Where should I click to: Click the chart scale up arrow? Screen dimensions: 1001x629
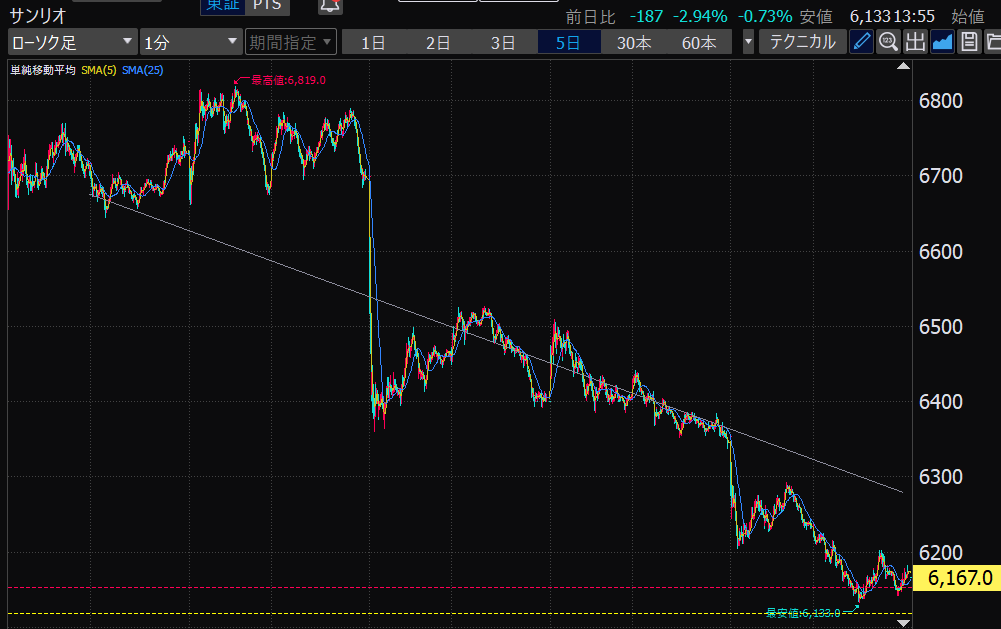tap(903, 66)
